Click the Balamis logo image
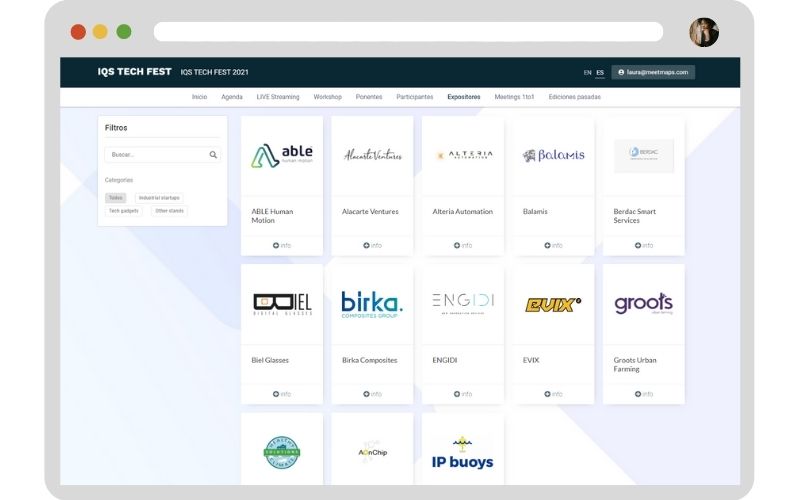Image resolution: width=800 pixels, height=500 pixels. (x=554, y=155)
